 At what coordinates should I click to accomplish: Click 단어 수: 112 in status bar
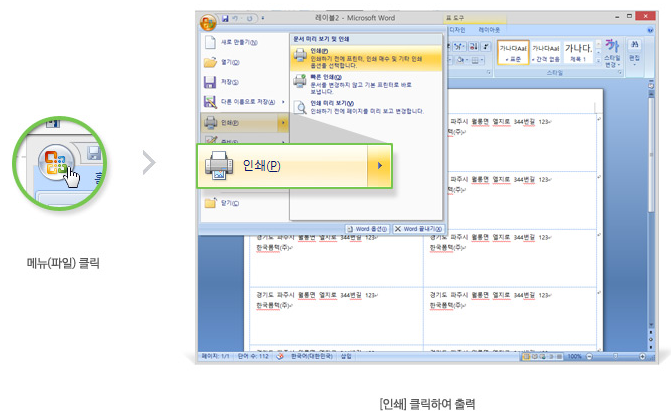click(x=253, y=356)
